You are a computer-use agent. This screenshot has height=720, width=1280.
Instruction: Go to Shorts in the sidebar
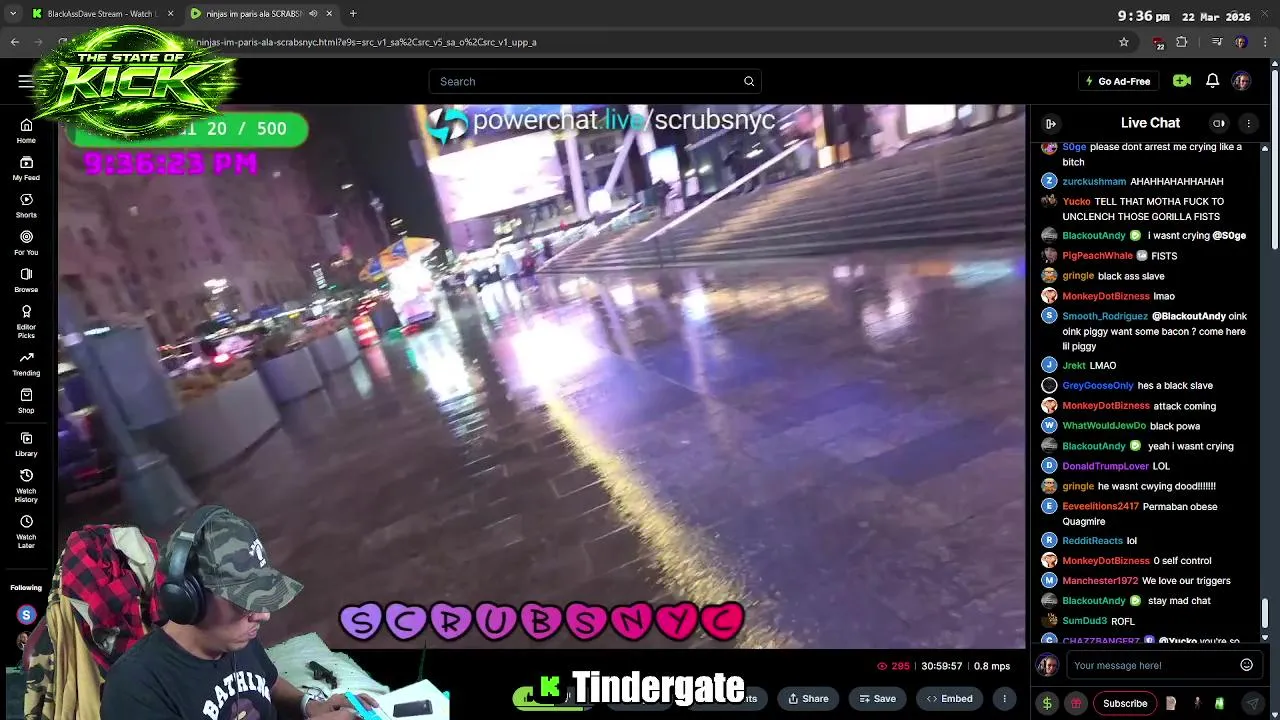pos(26,206)
